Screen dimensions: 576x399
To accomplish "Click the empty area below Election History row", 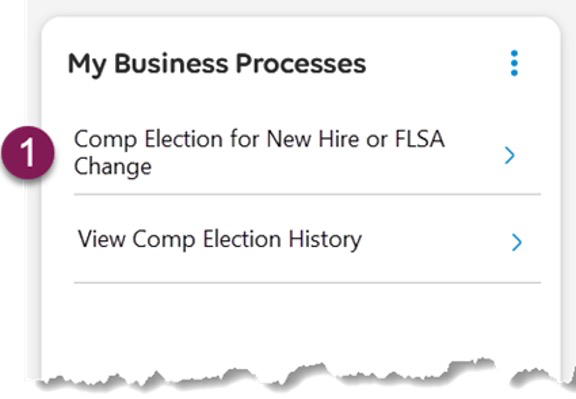I will [x=307, y=323].
